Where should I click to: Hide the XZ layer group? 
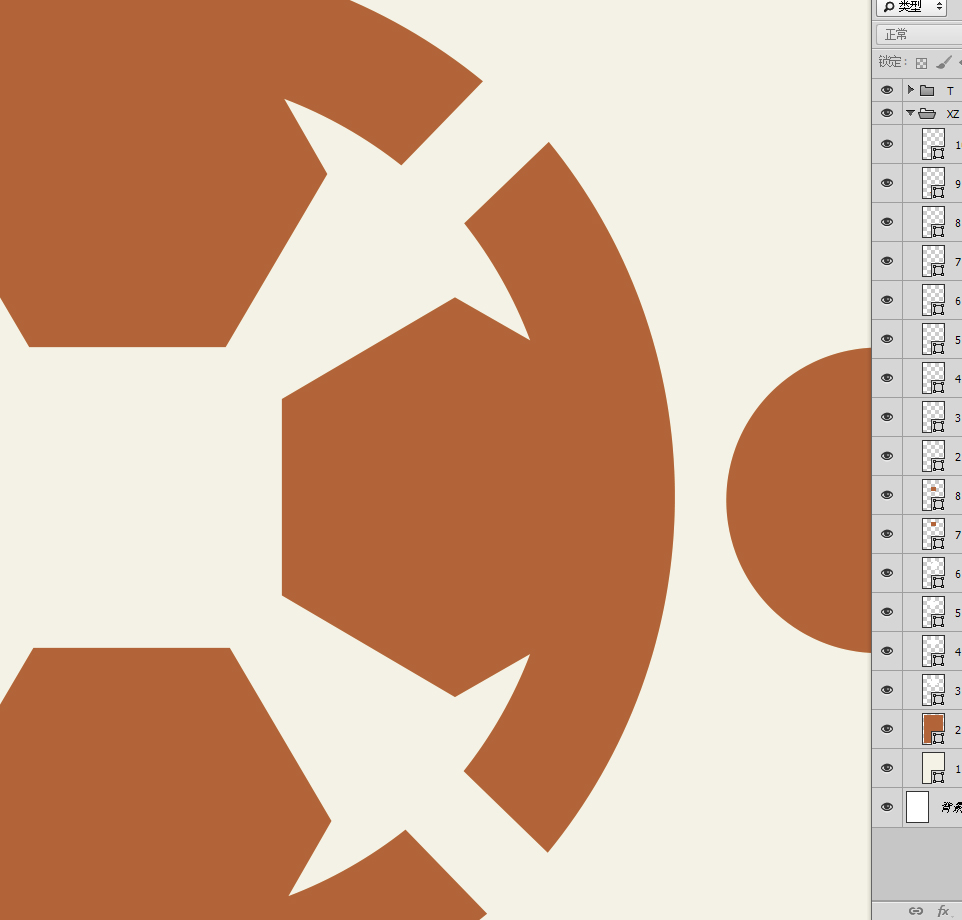(x=887, y=113)
